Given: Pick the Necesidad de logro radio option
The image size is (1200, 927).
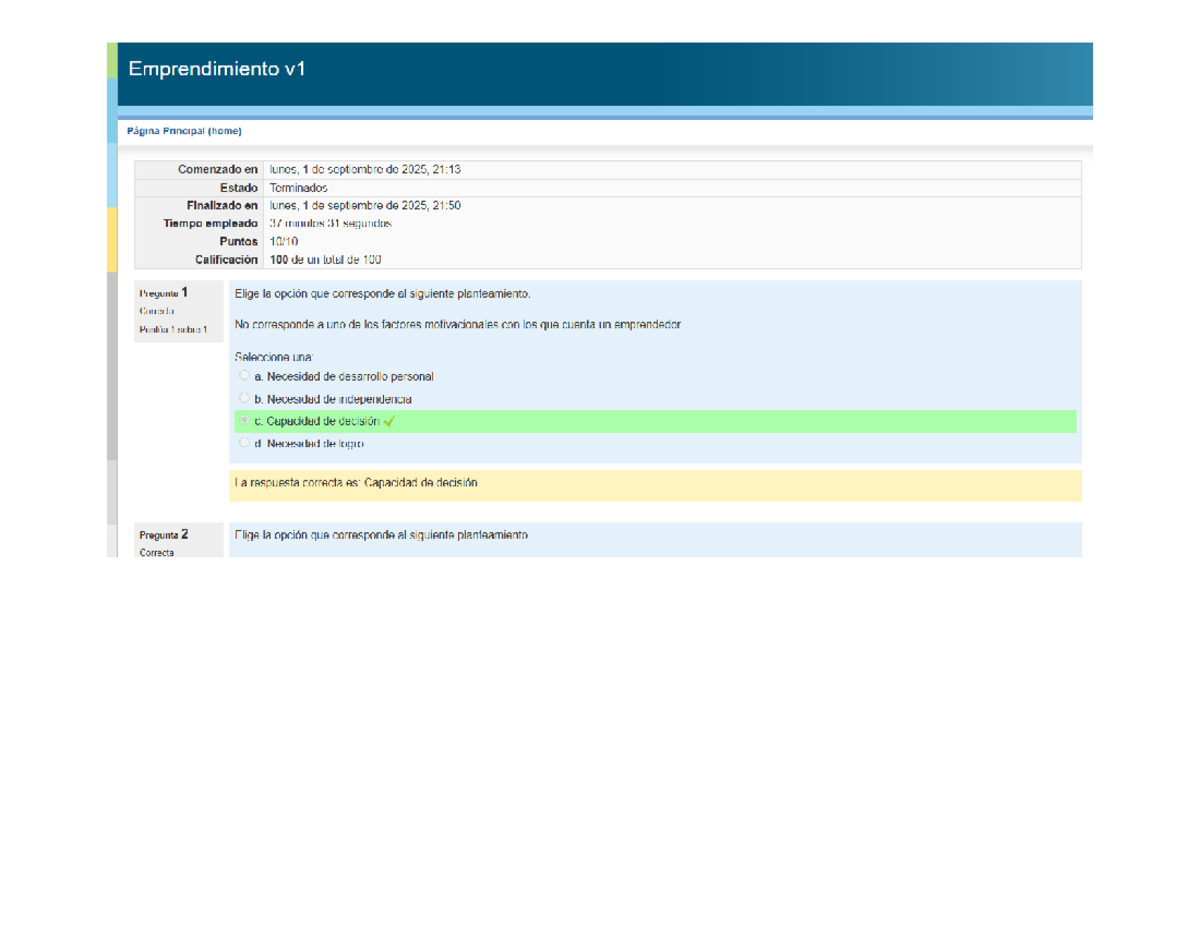Looking at the screenshot, I should click(x=245, y=442).
